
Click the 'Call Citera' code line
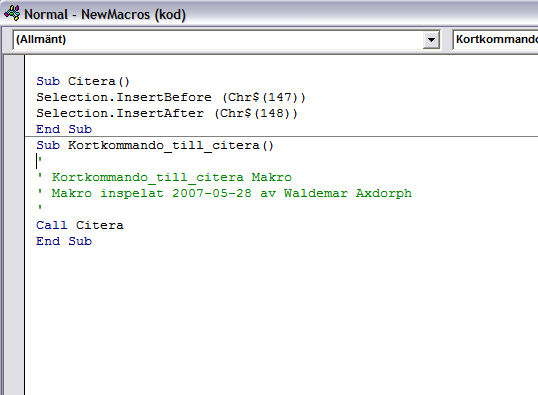[80, 225]
